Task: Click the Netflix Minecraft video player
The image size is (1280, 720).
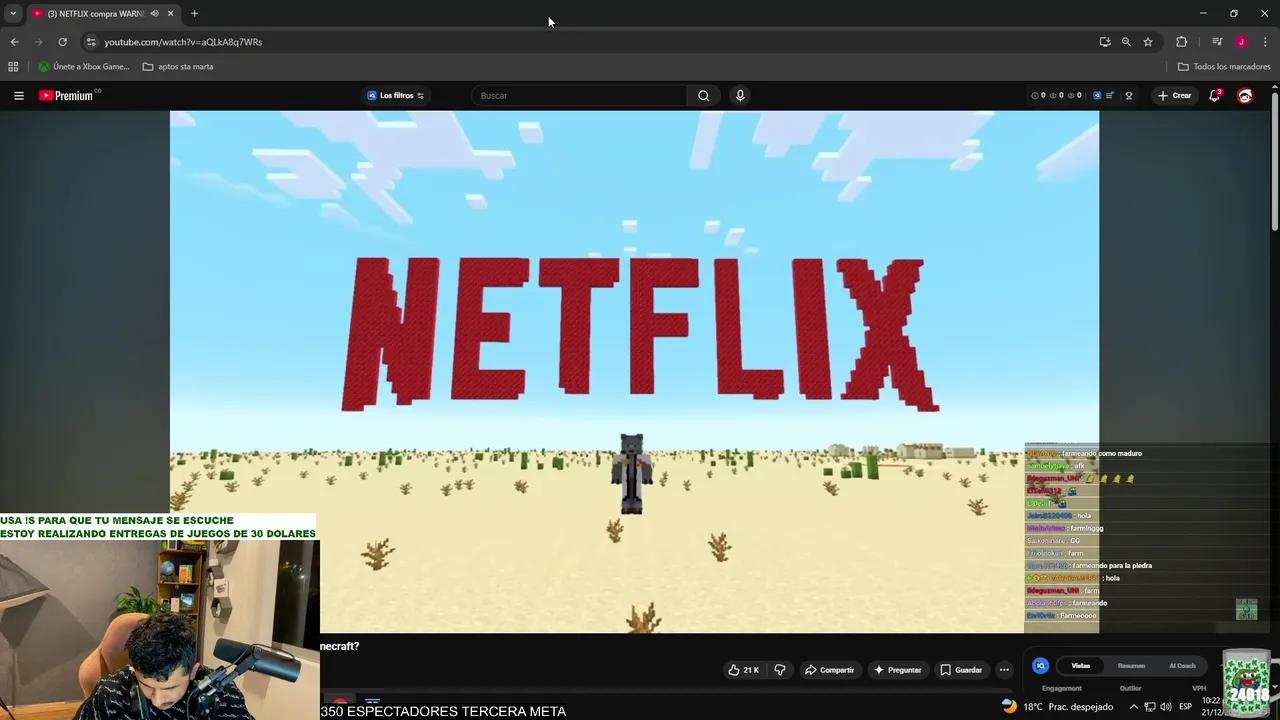Action: [x=634, y=372]
